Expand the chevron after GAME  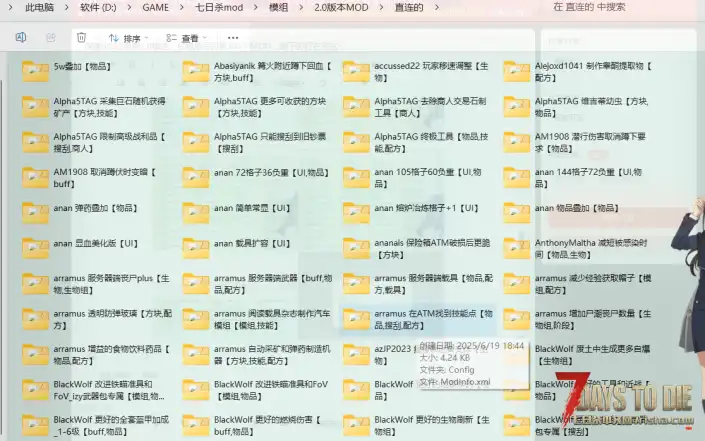tap(182, 8)
